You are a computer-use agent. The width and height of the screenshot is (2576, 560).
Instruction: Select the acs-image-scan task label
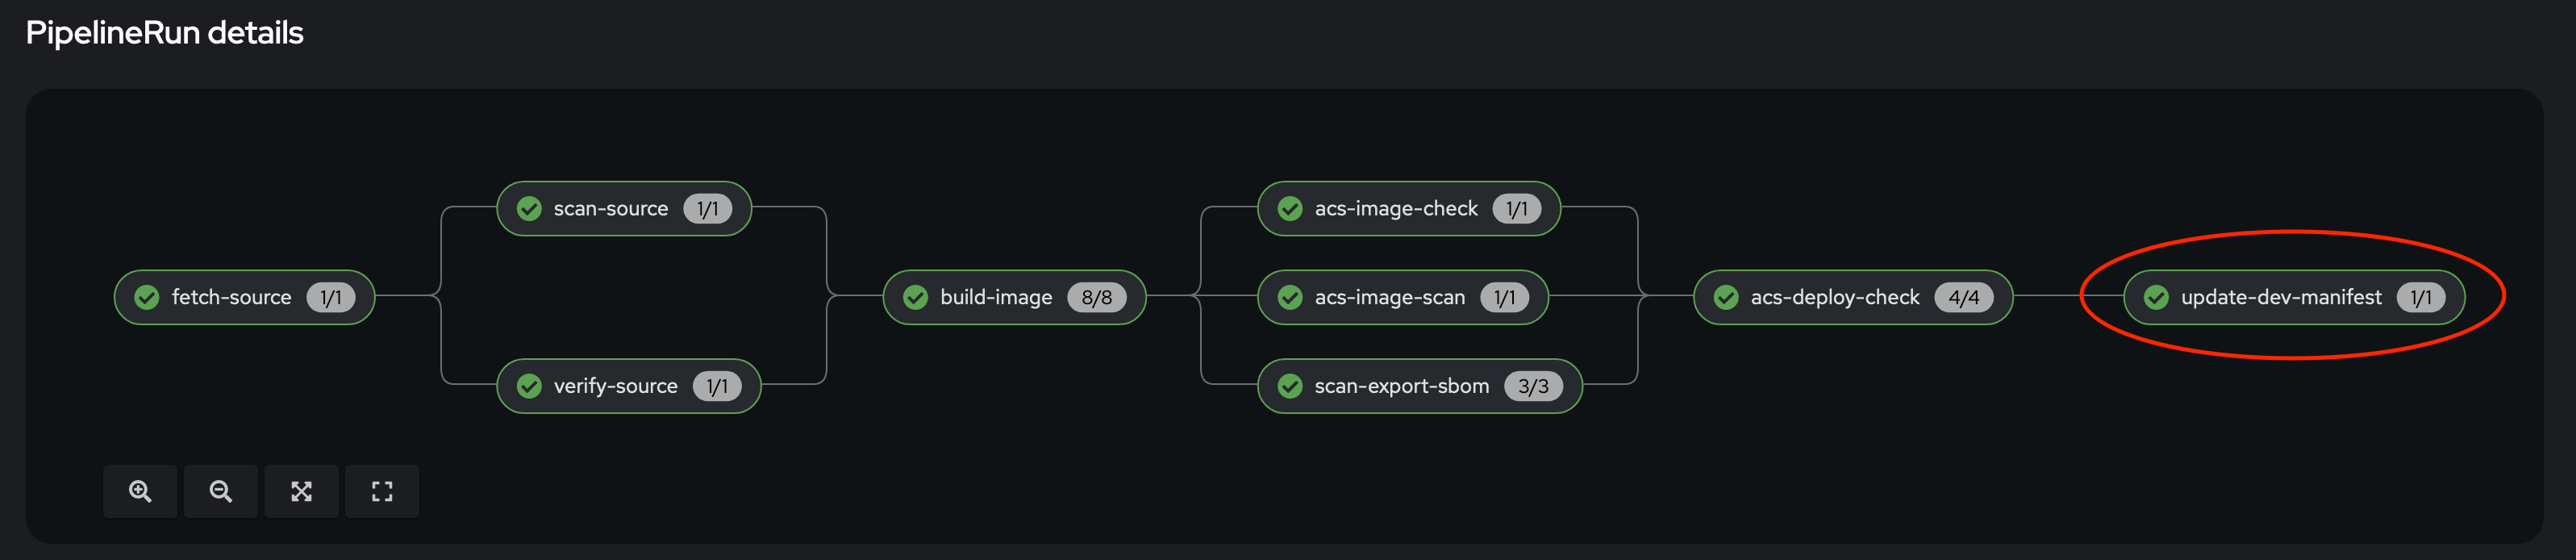point(1390,297)
